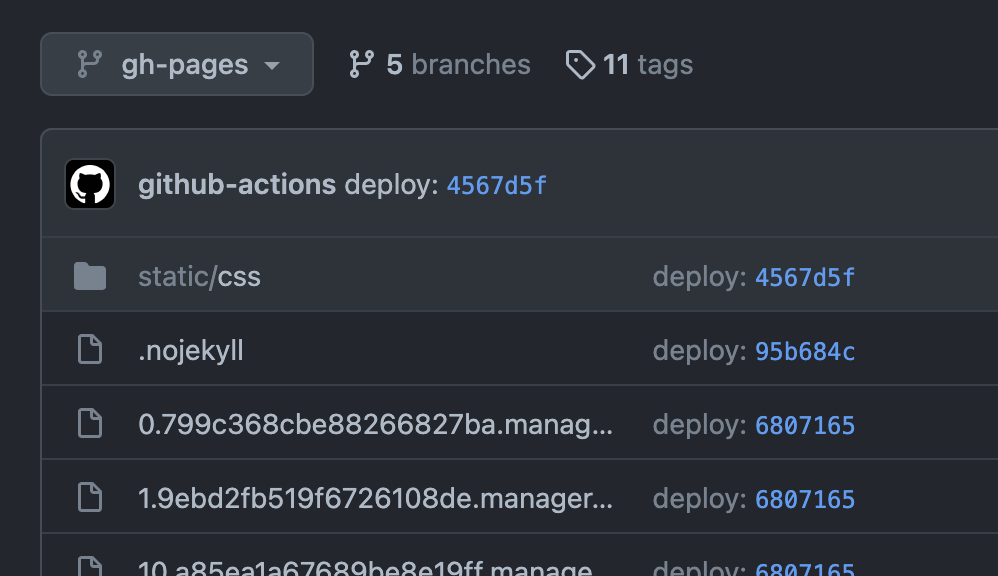Click file icon for 1.9ebd2fb519f6726108de file
The height and width of the screenshot is (576, 998).
(x=90, y=497)
